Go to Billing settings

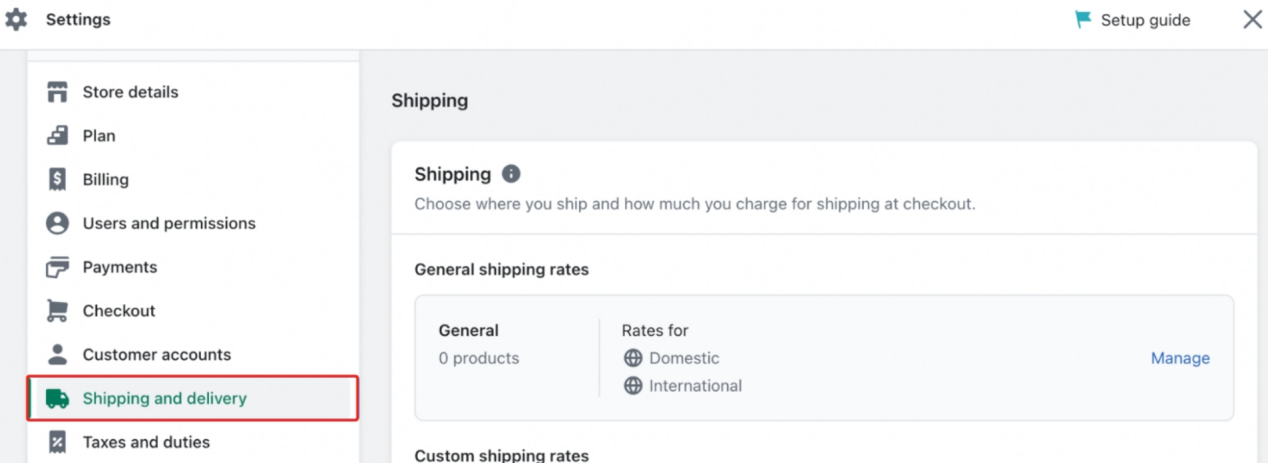click(x=105, y=180)
